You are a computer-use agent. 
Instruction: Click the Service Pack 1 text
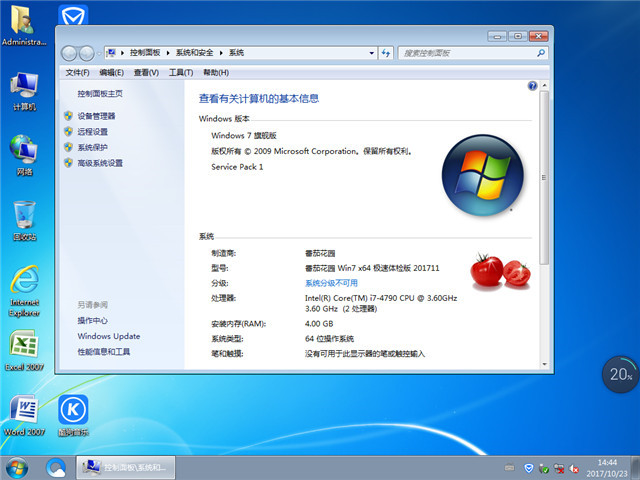(237, 167)
